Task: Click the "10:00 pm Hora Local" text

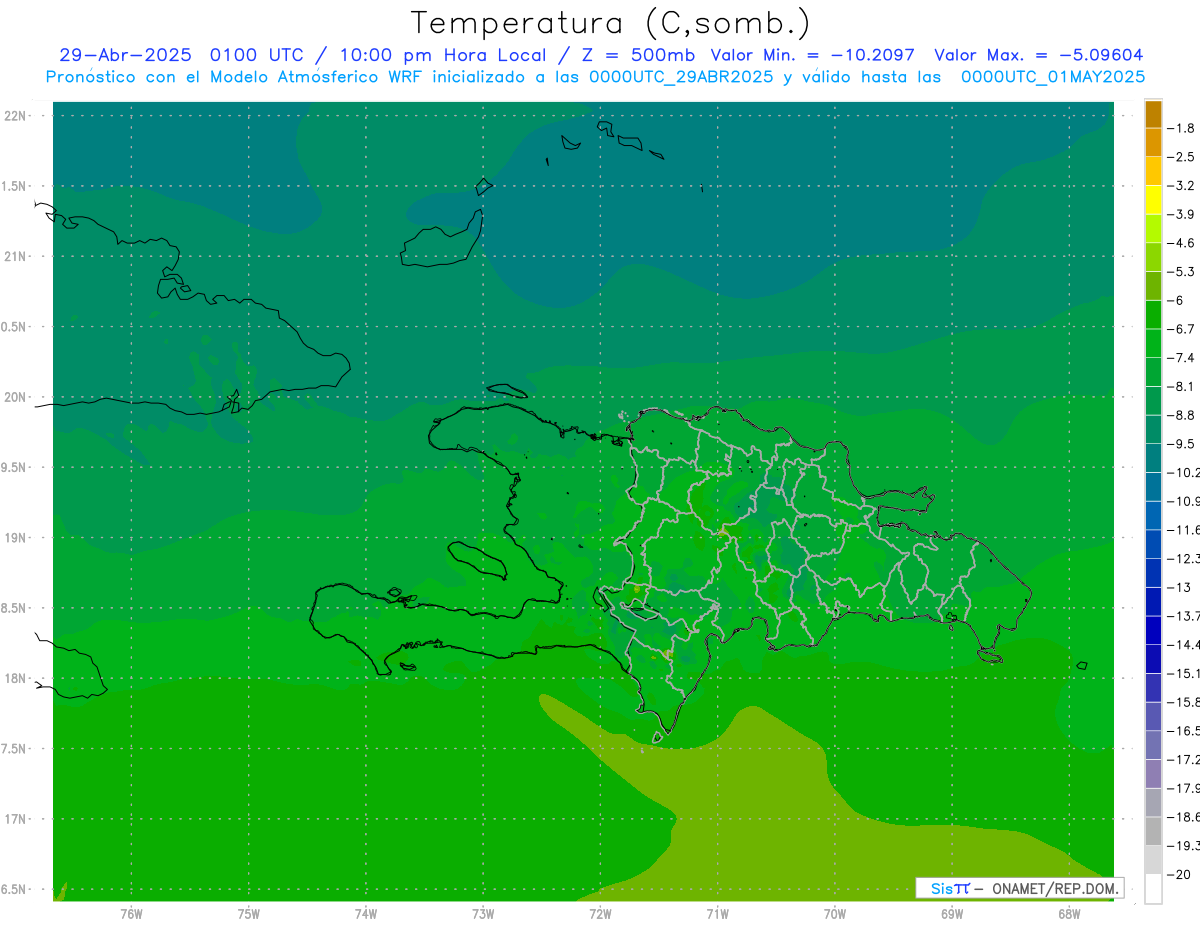Action: pos(441,55)
